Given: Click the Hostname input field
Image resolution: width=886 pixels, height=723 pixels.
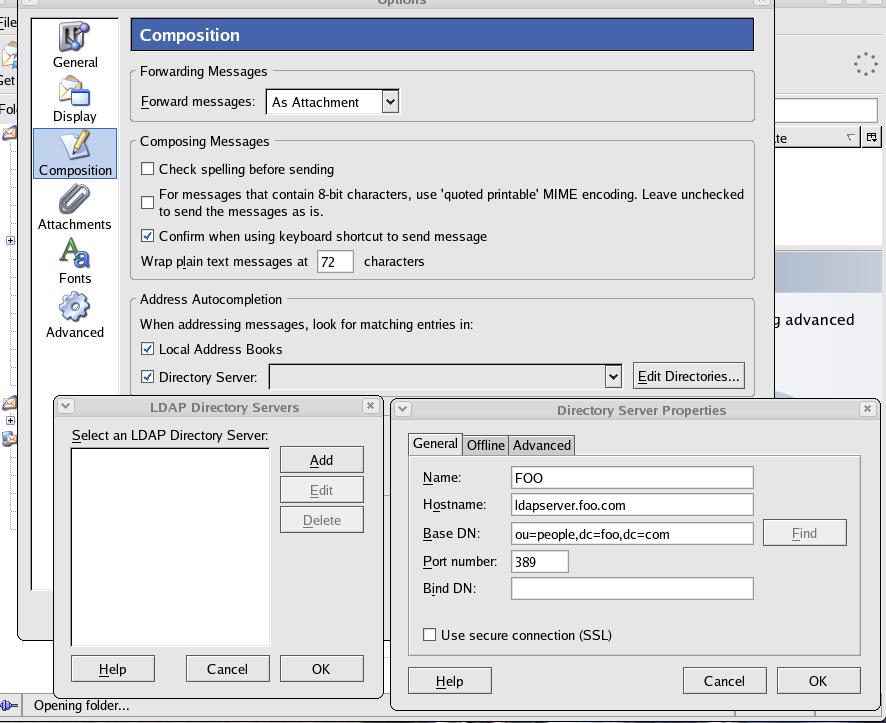Looking at the screenshot, I should [632, 505].
